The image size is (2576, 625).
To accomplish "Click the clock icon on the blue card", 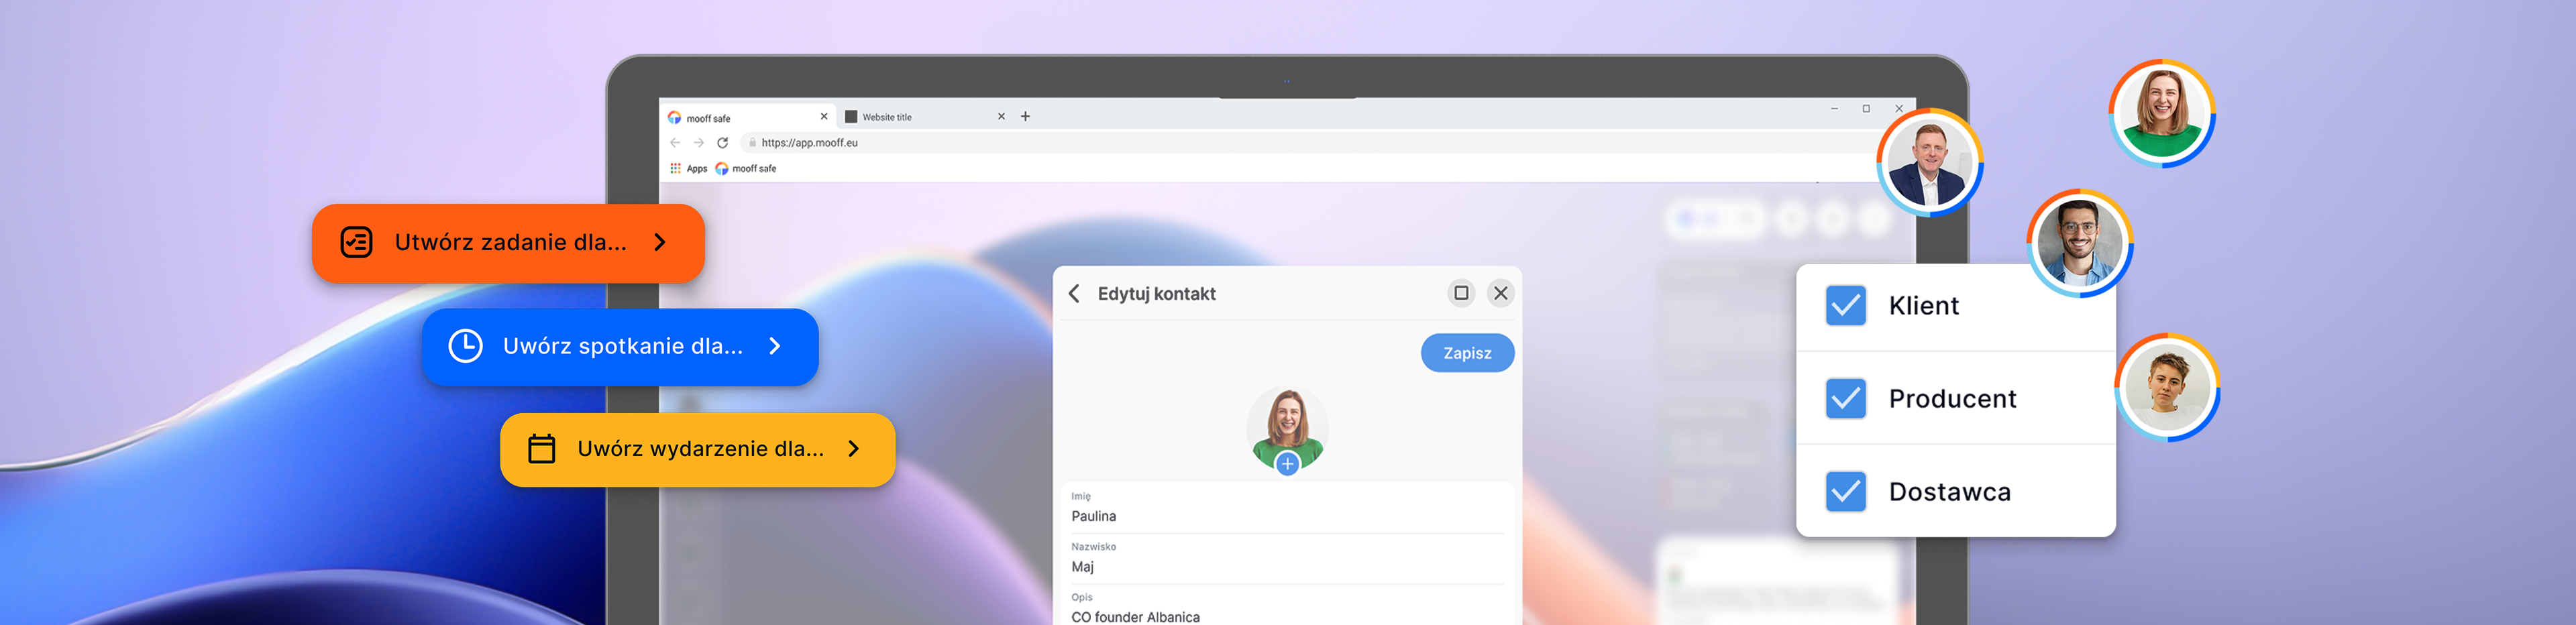I will pyautogui.click(x=465, y=346).
